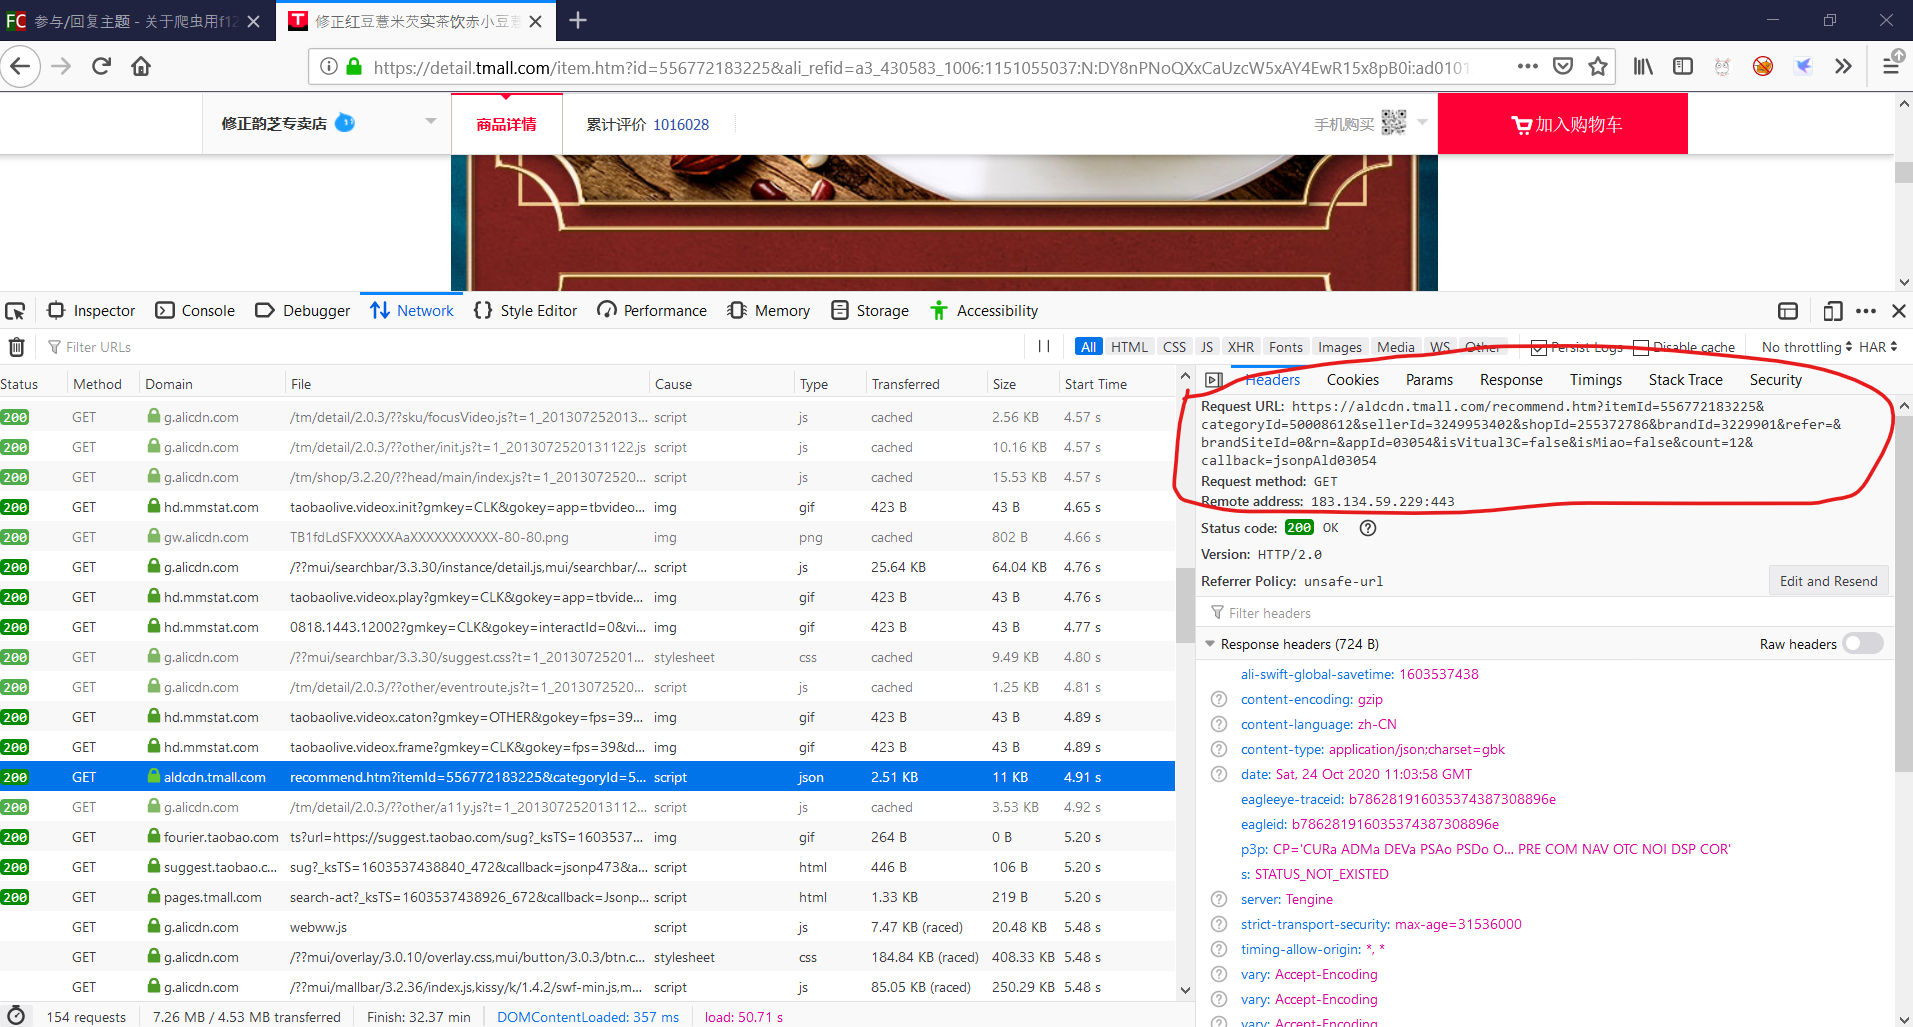Click the site information icon in URL bar
This screenshot has height=1027, width=1913.
pyautogui.click(x=328, y=67)
